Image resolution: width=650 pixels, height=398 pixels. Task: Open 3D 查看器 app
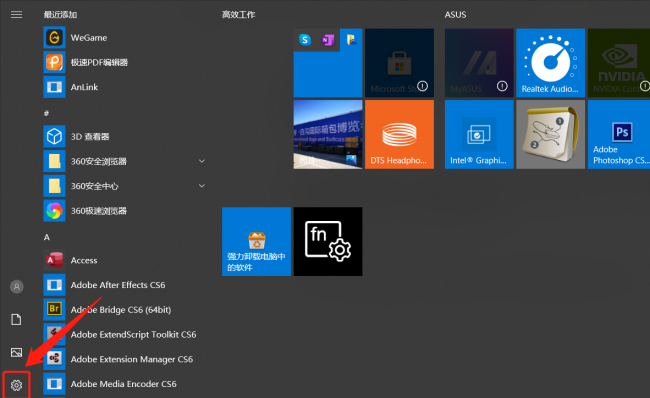click(124, 136)
